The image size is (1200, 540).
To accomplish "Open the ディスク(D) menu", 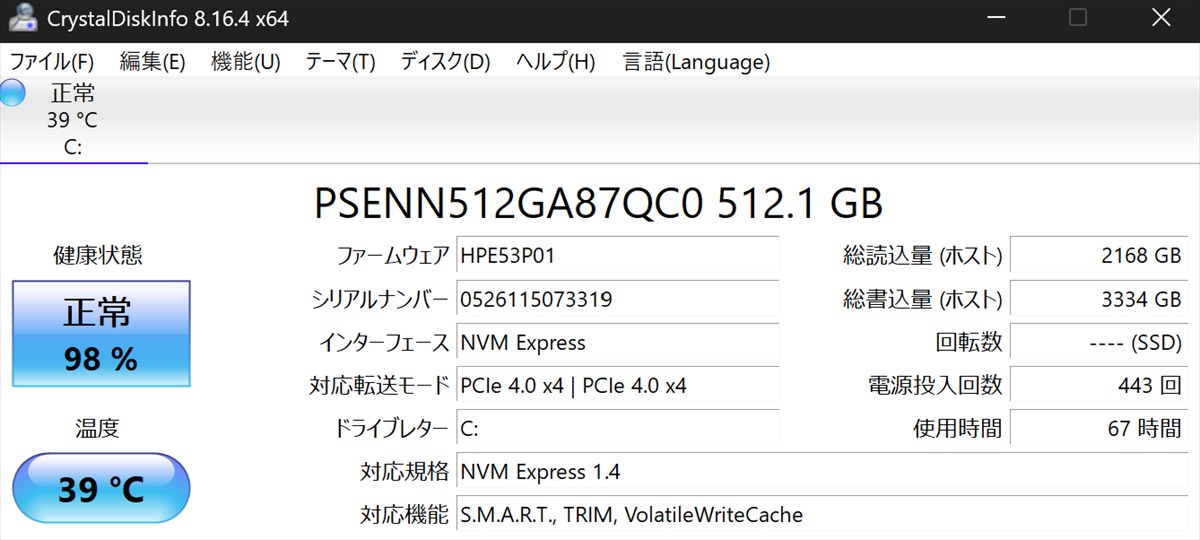I will [445, 62].
